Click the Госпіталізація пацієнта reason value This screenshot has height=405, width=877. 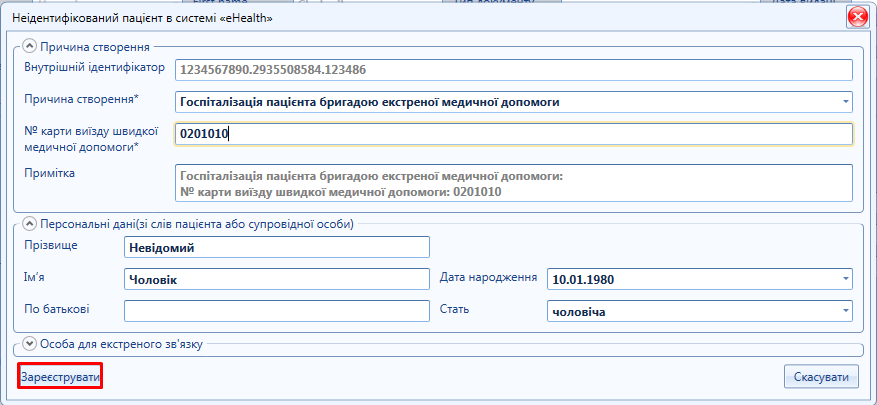370,102
